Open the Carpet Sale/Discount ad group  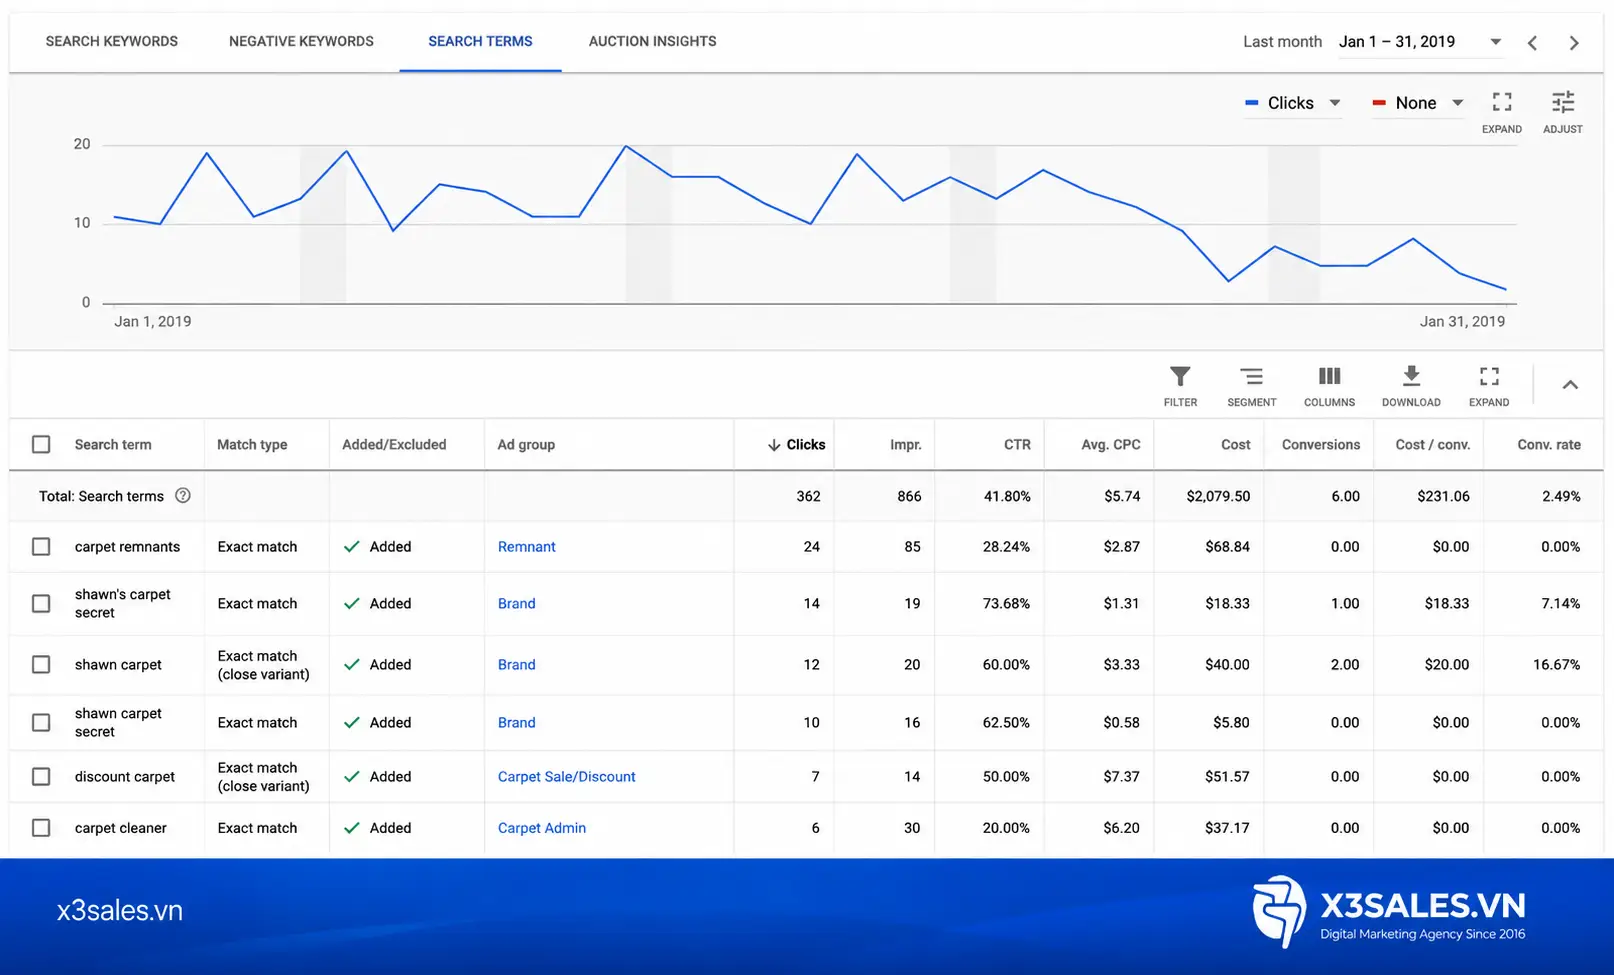pos(566,776)
